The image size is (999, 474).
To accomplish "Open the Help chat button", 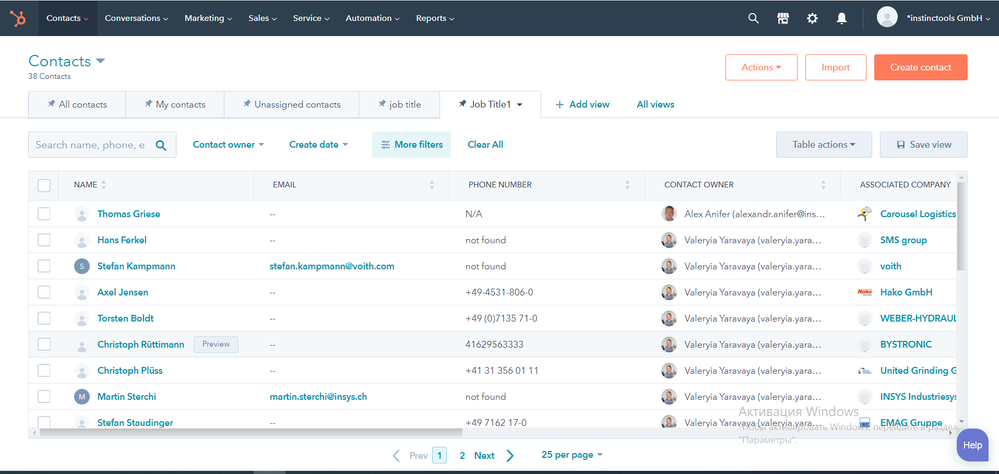I will point(973,445).
